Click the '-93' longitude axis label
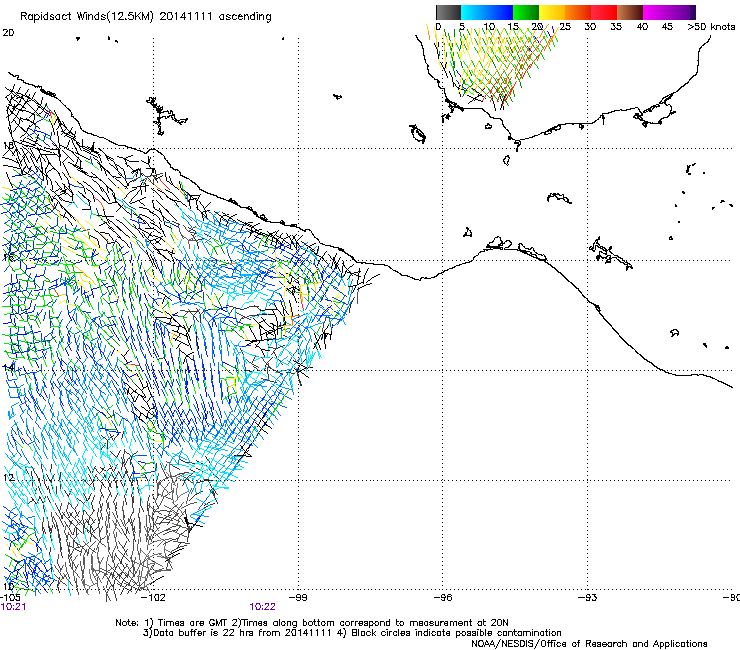The image size is (740, 650). tap(587, 598)
